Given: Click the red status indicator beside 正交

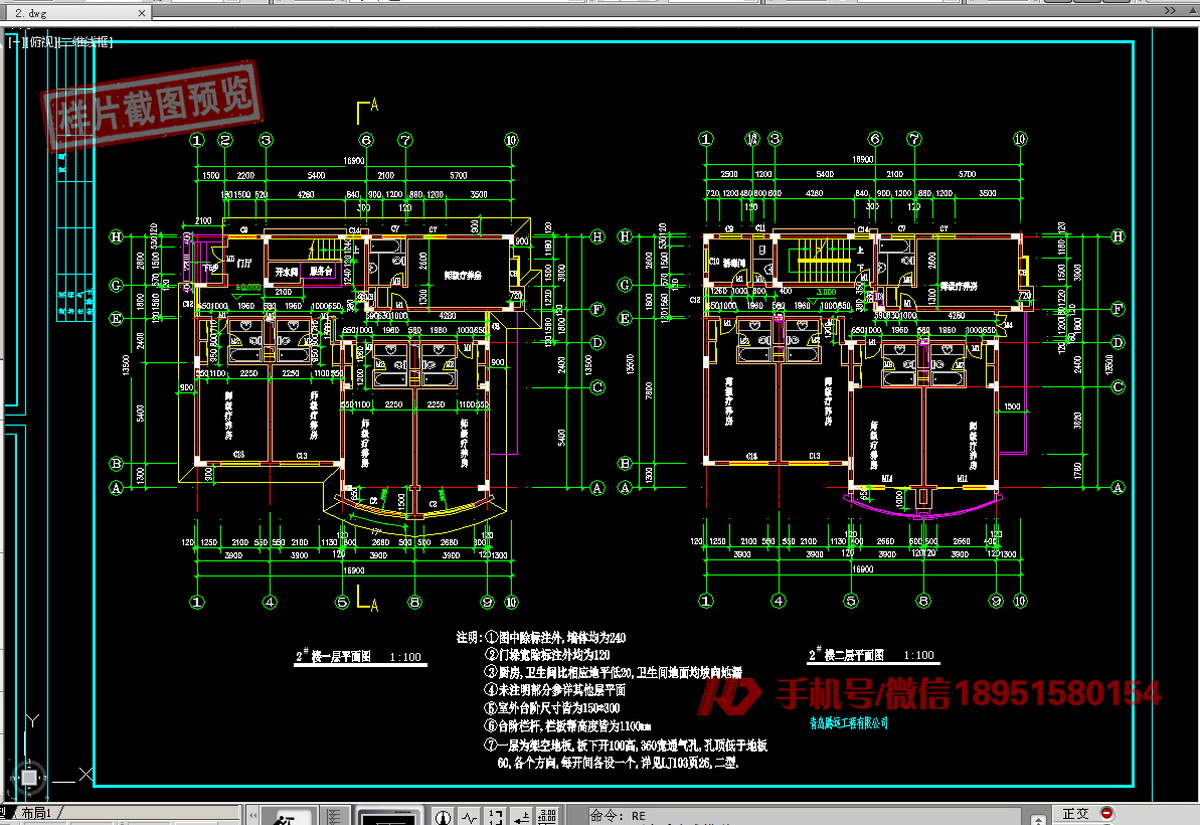Looking at the screenshot, I should coord(1106,813).
